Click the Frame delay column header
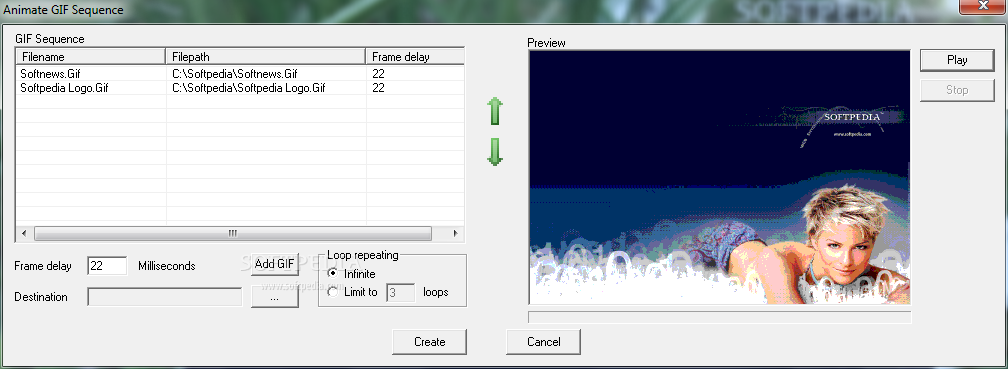The width and height of the screenshot is (1008, 369). 415,57
